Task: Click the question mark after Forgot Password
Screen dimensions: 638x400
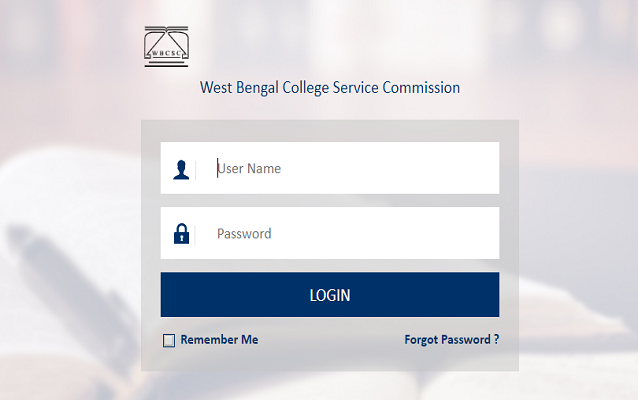Action: 496,340
